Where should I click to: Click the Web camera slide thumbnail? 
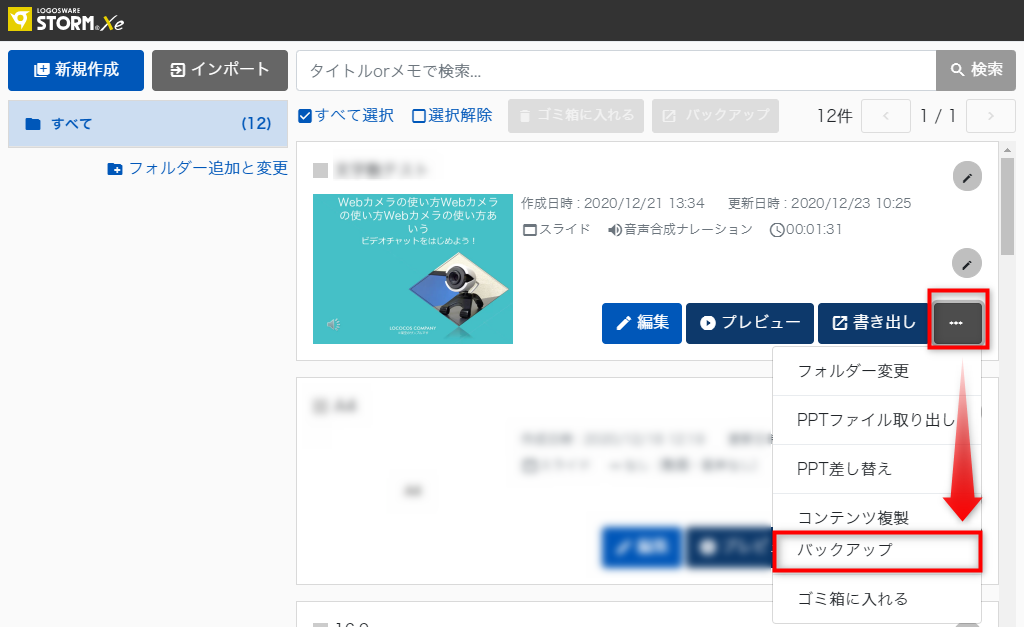tap(412, 268)
